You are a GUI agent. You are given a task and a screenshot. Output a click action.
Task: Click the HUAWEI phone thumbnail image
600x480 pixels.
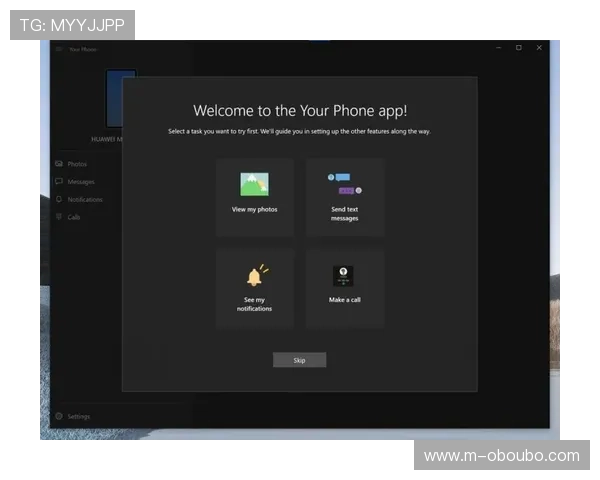click(x=120, y=98)
